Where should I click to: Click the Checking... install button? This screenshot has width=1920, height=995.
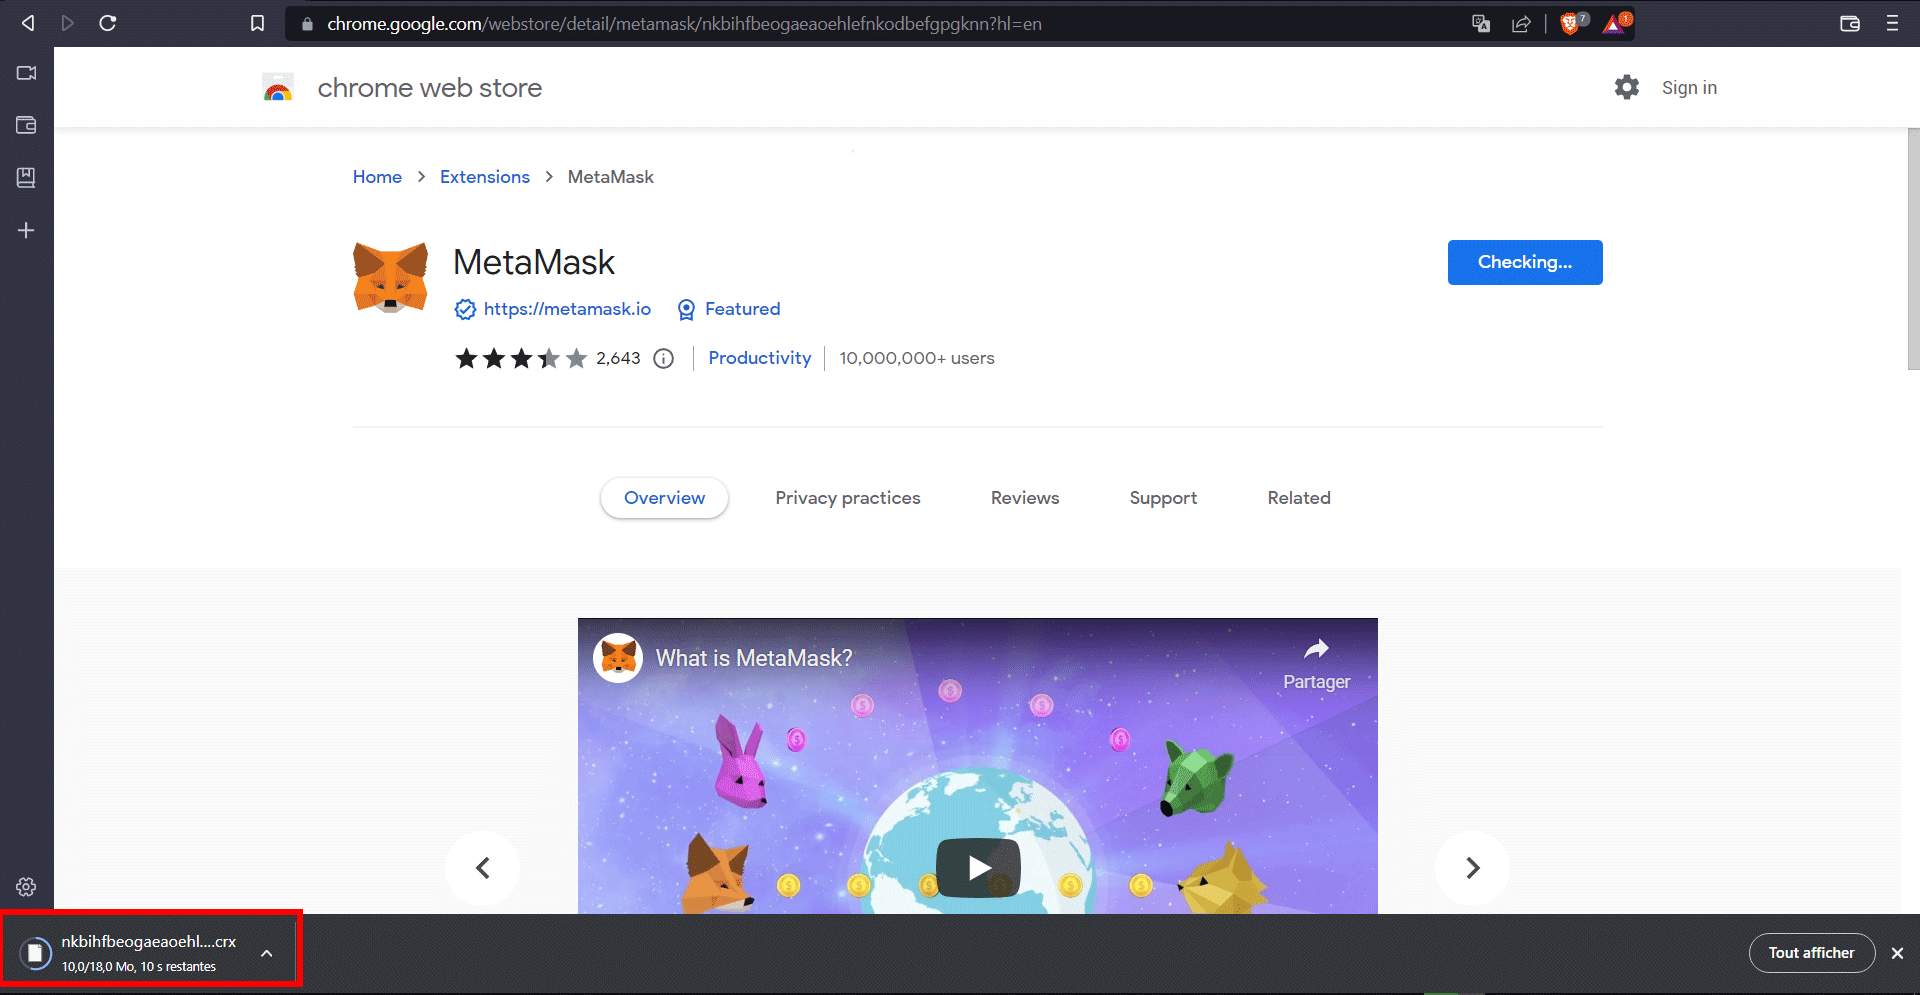click(1525, 262)
